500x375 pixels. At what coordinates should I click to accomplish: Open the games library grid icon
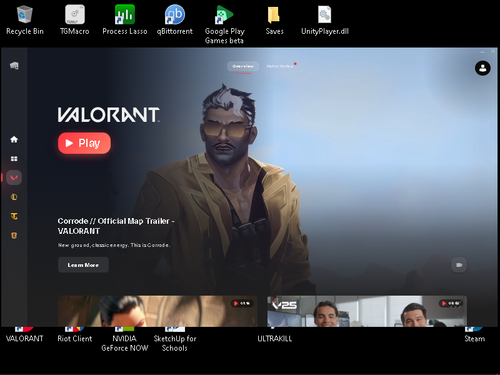(x=14, y=159)
